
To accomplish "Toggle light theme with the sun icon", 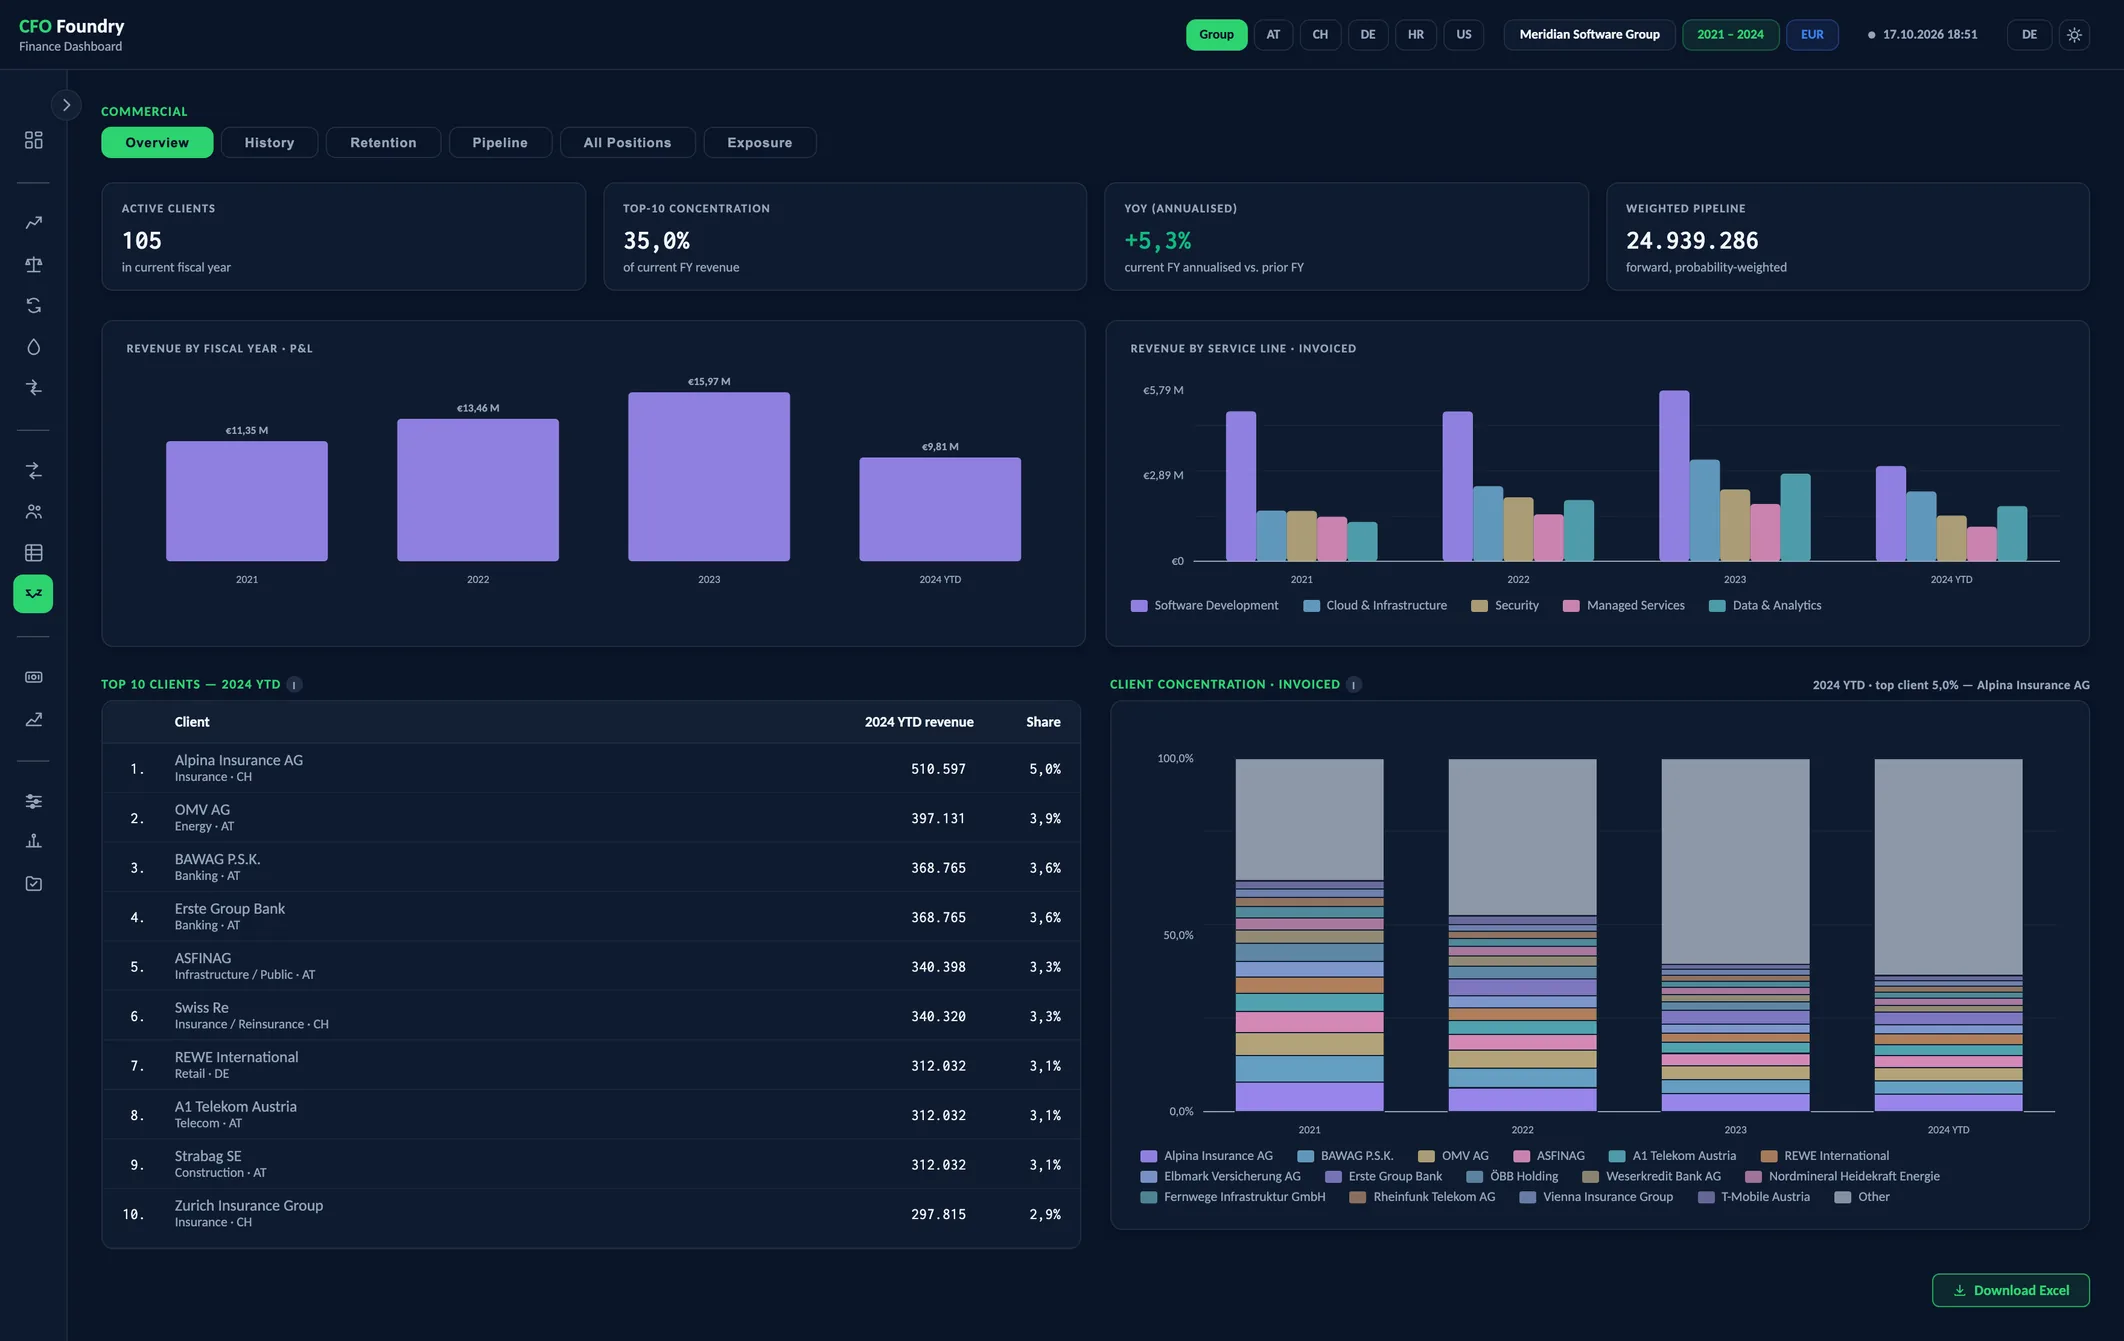I will 2074,34.
